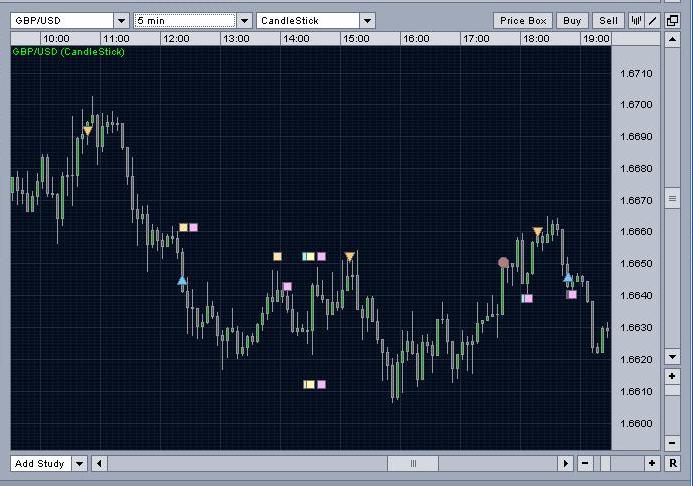Click the pink square marker near 1.6640 at 18:50
The image size is (693, 486).
572,294
